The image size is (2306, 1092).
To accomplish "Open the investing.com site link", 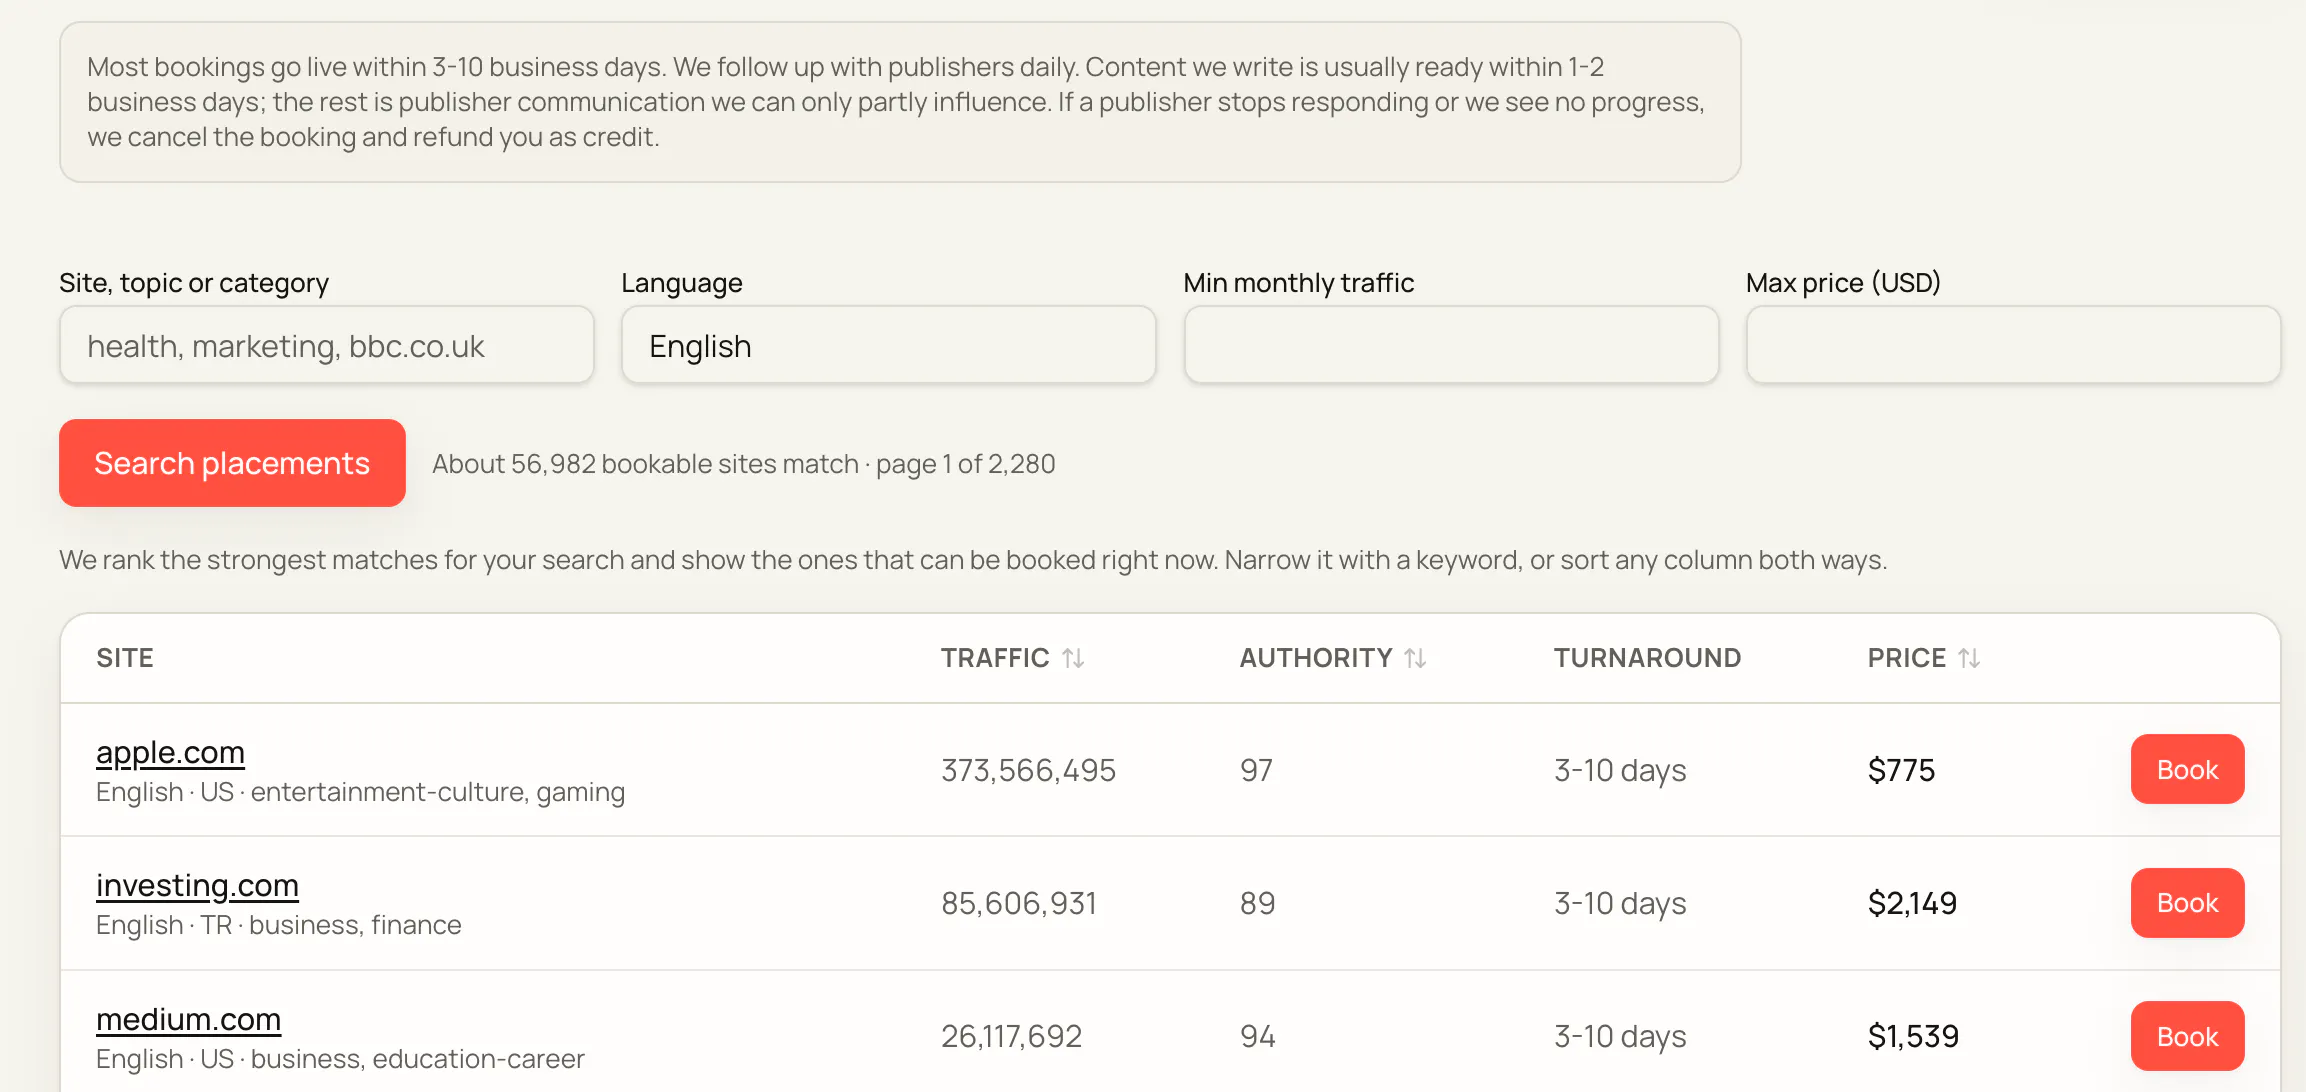I will coord(197,885).
